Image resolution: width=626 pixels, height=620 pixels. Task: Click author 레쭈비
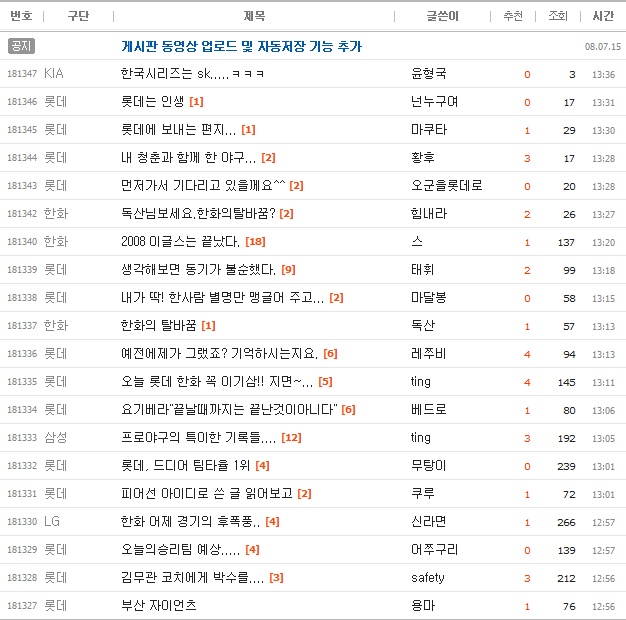(x=428, y=353)
